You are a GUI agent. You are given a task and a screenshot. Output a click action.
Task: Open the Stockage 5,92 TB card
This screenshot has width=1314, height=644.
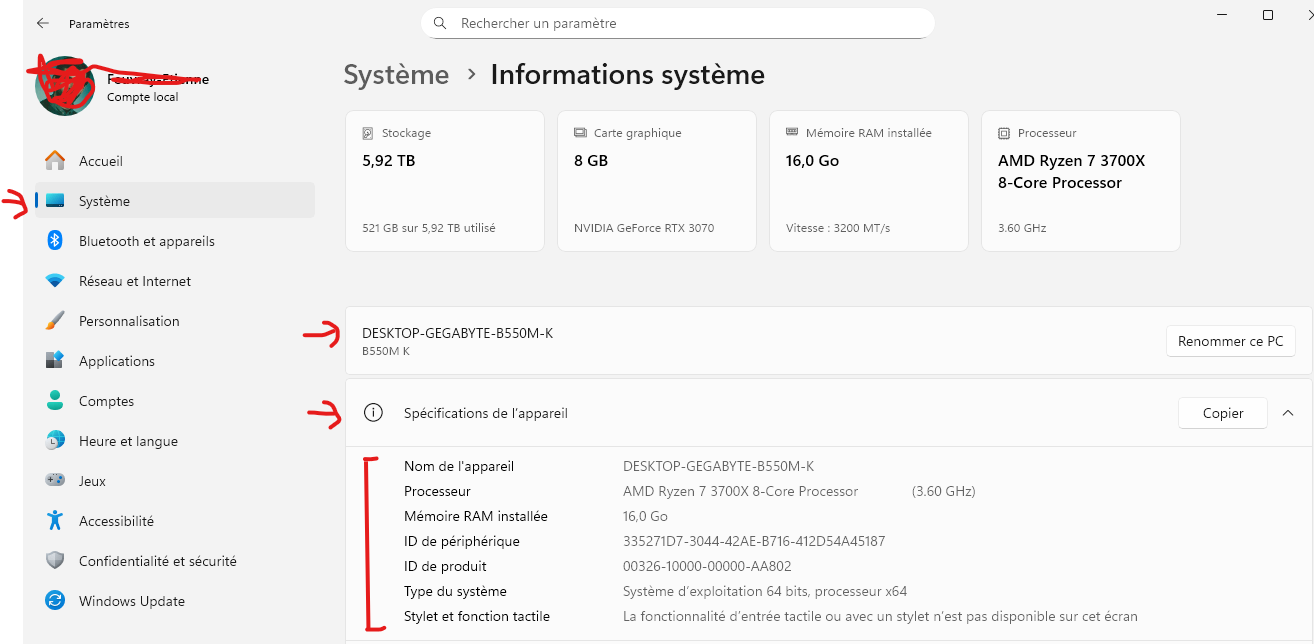445,181
